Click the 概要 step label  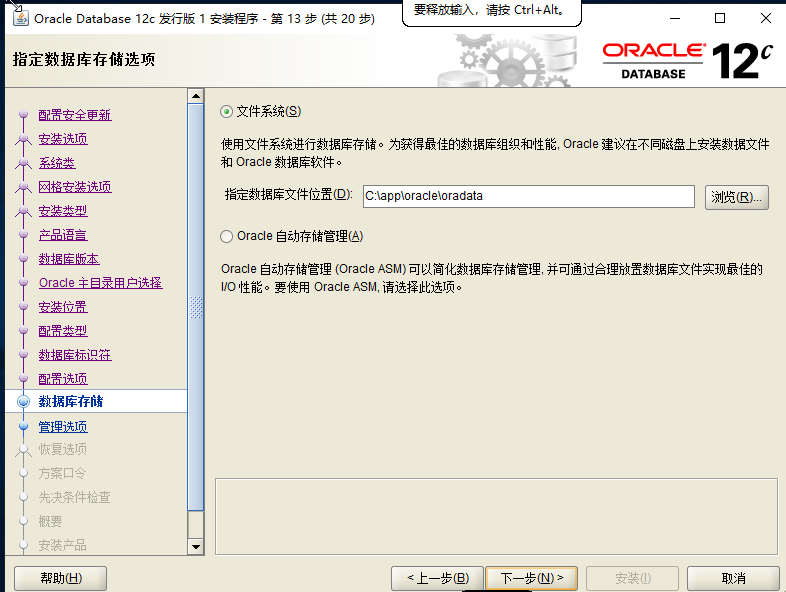[51, 521]
